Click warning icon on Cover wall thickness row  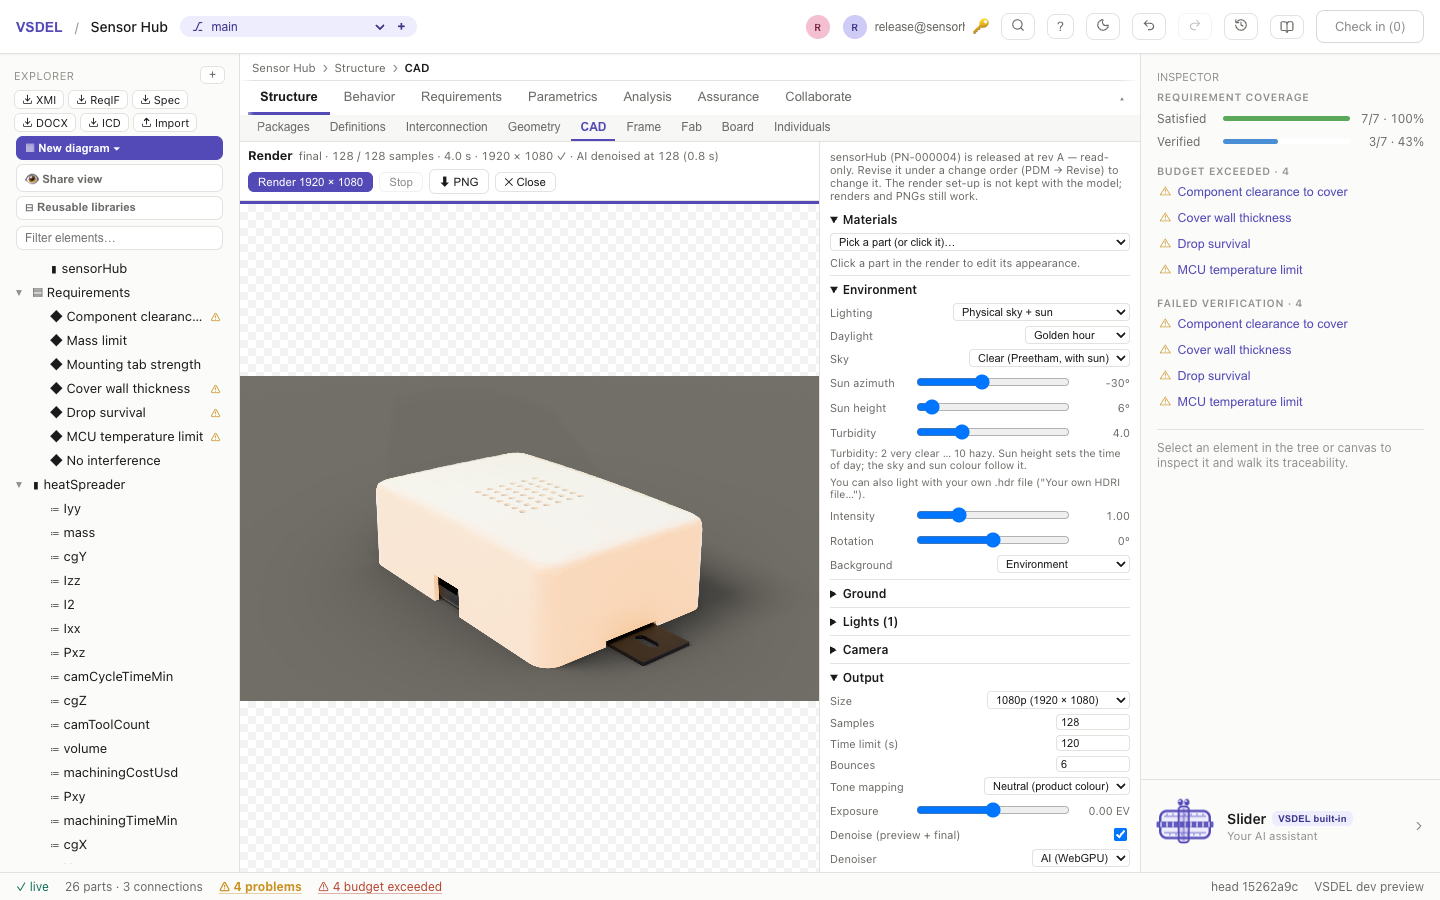215,389
